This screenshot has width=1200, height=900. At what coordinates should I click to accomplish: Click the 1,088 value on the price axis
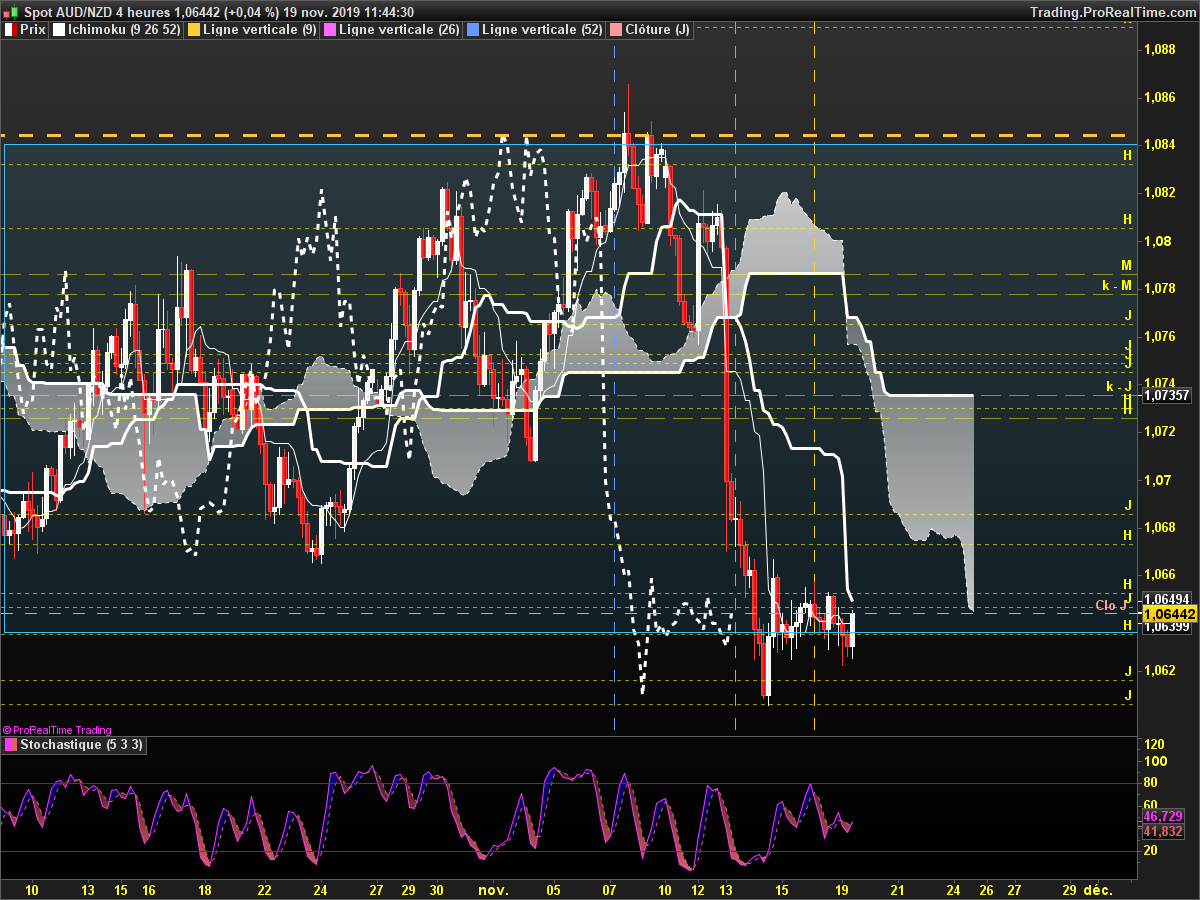click(1161, 48)
